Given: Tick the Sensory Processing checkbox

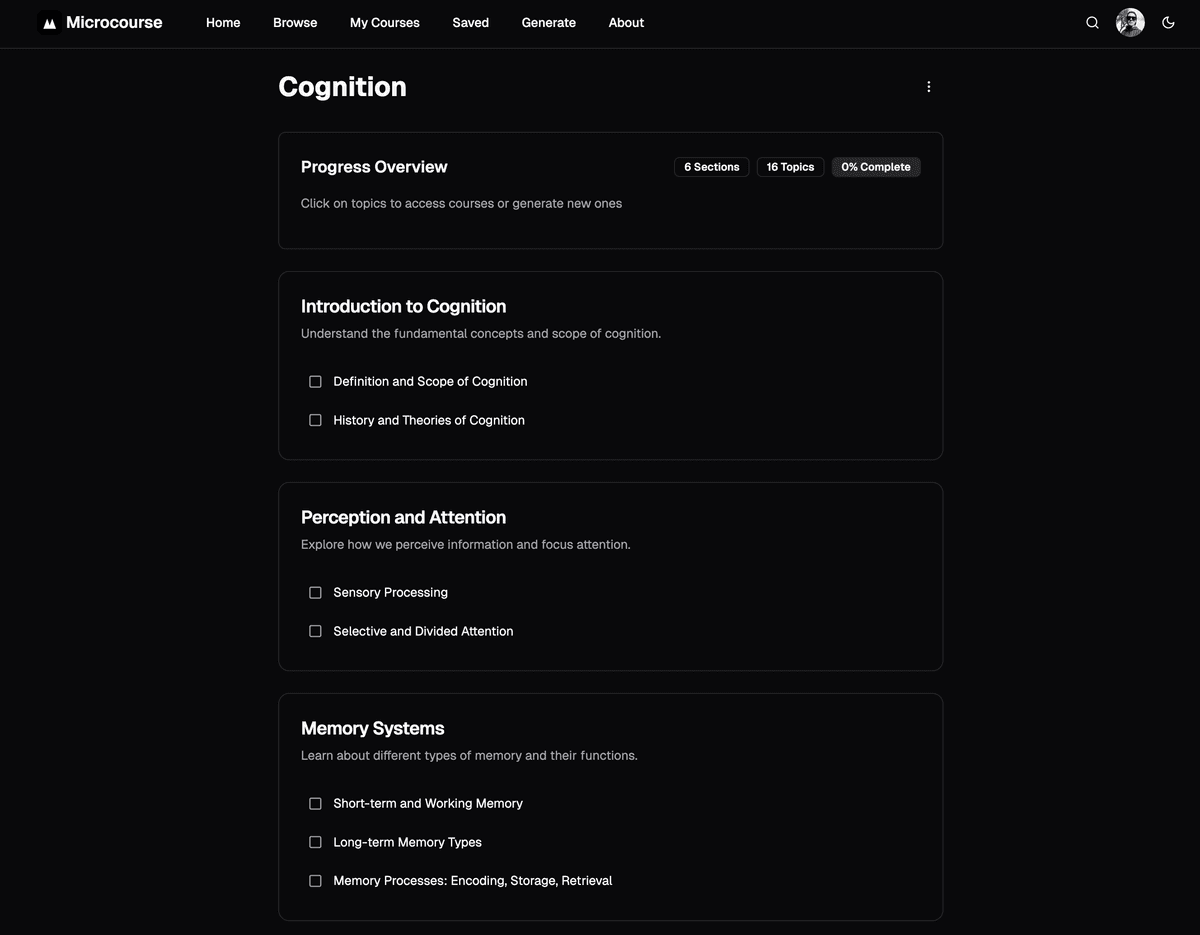Looking at the screenshot, I should pyautogui.click(x=315, y=593).
